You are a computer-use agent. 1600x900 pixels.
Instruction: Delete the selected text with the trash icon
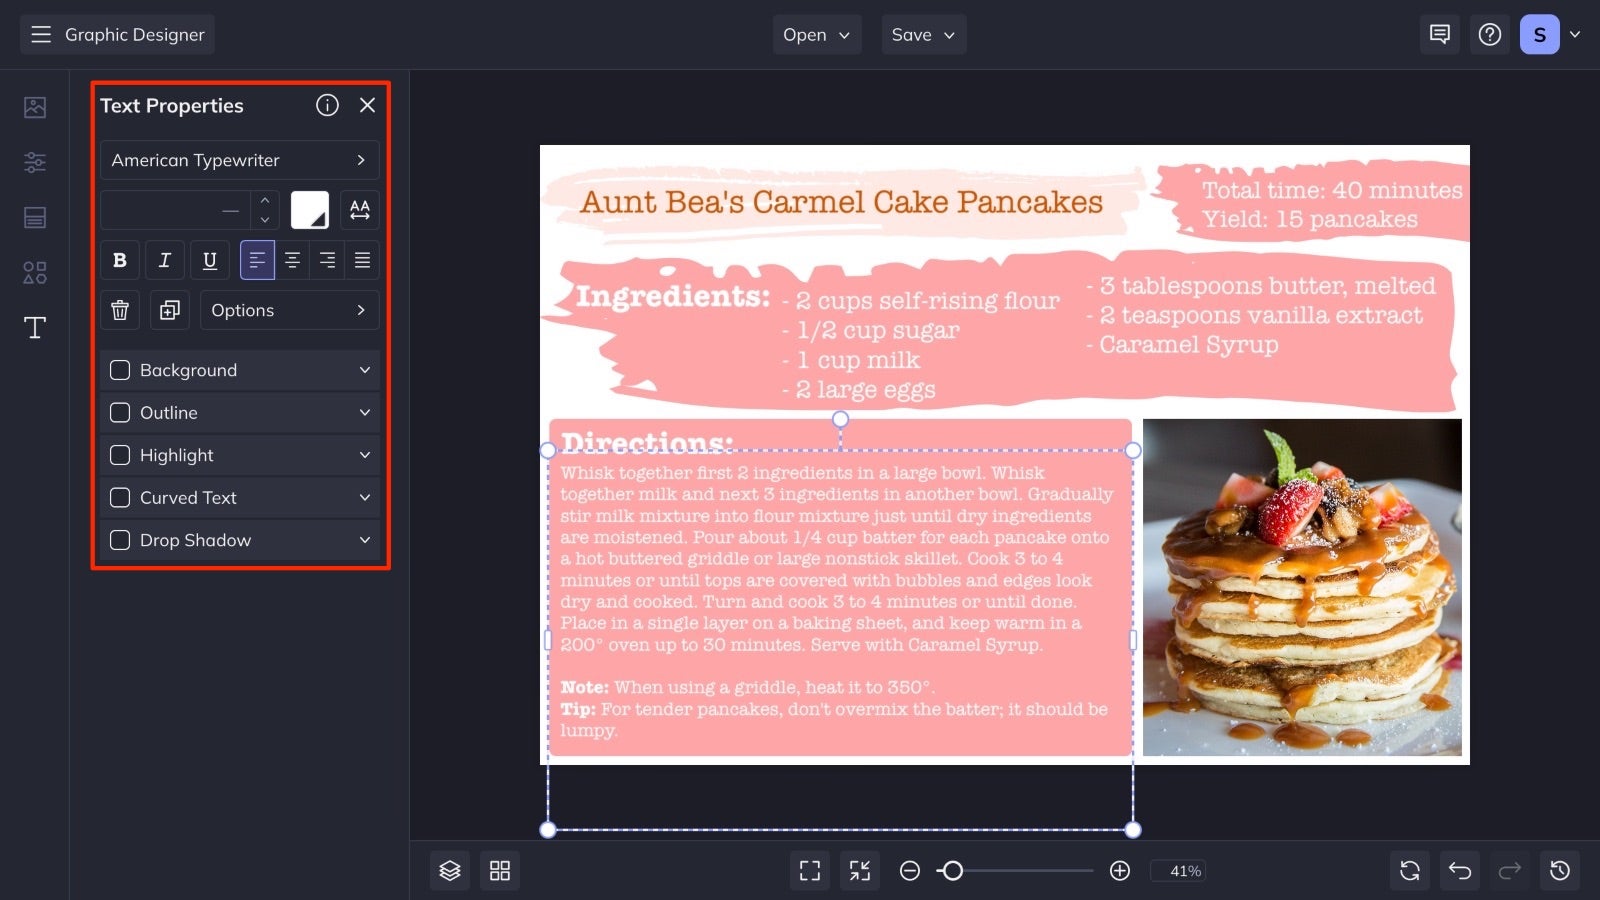(119, 310)
